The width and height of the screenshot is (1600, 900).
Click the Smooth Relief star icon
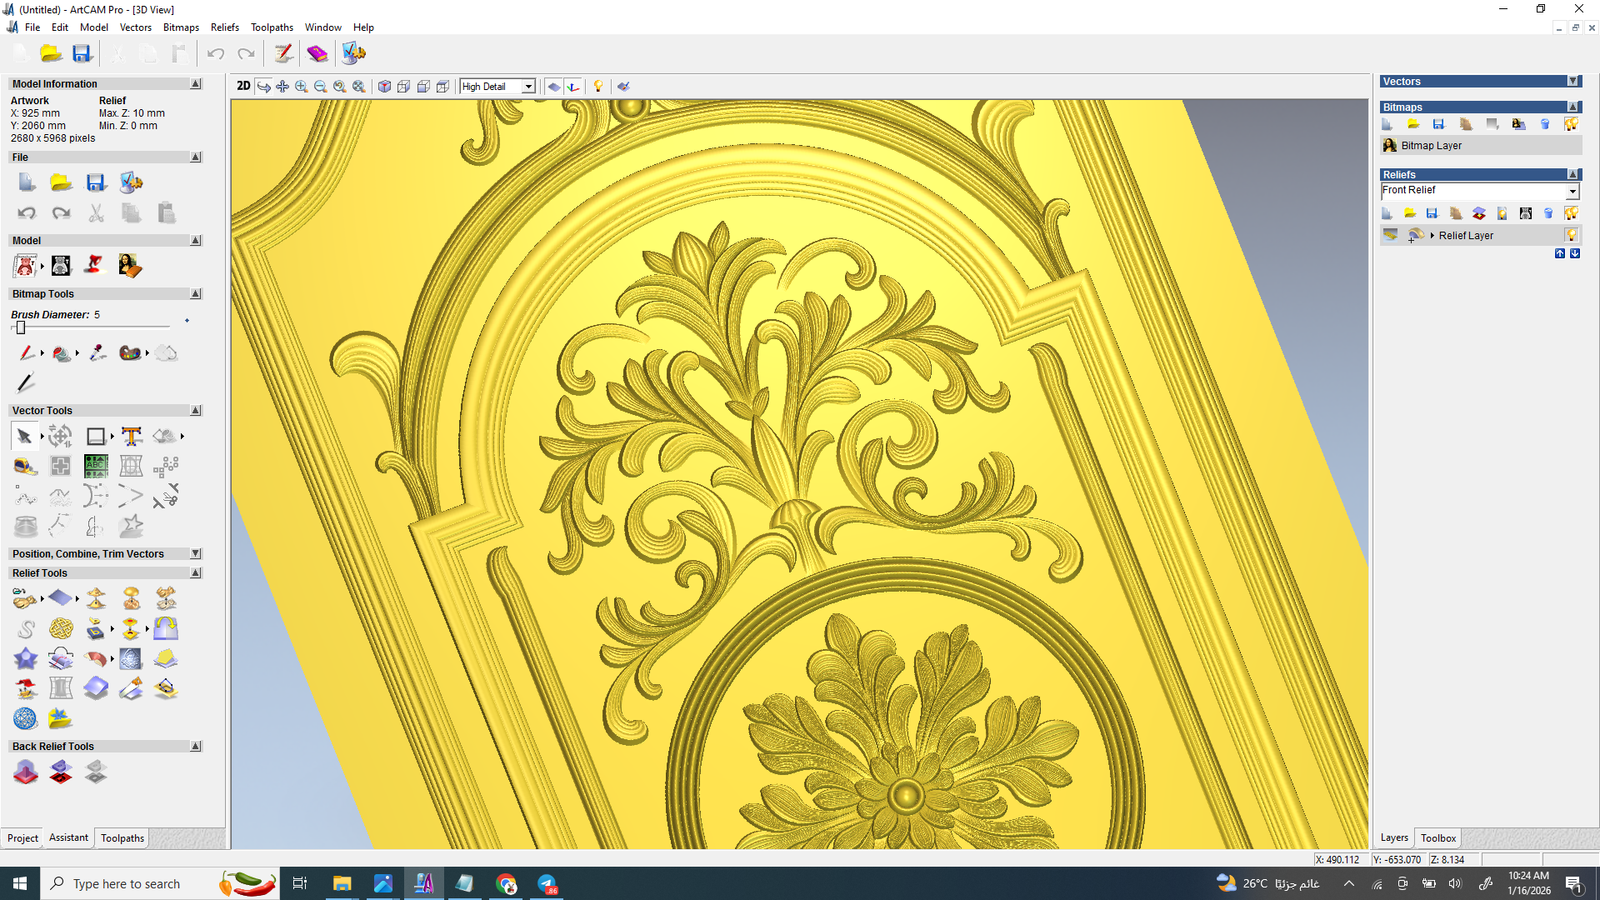pos(26,659)
